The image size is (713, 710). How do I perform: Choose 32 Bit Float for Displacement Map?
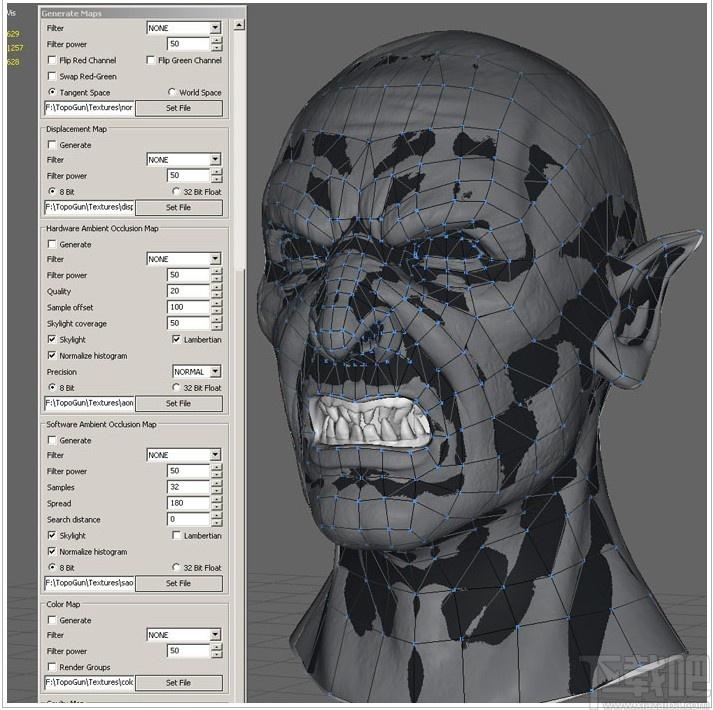click(176, 191)
